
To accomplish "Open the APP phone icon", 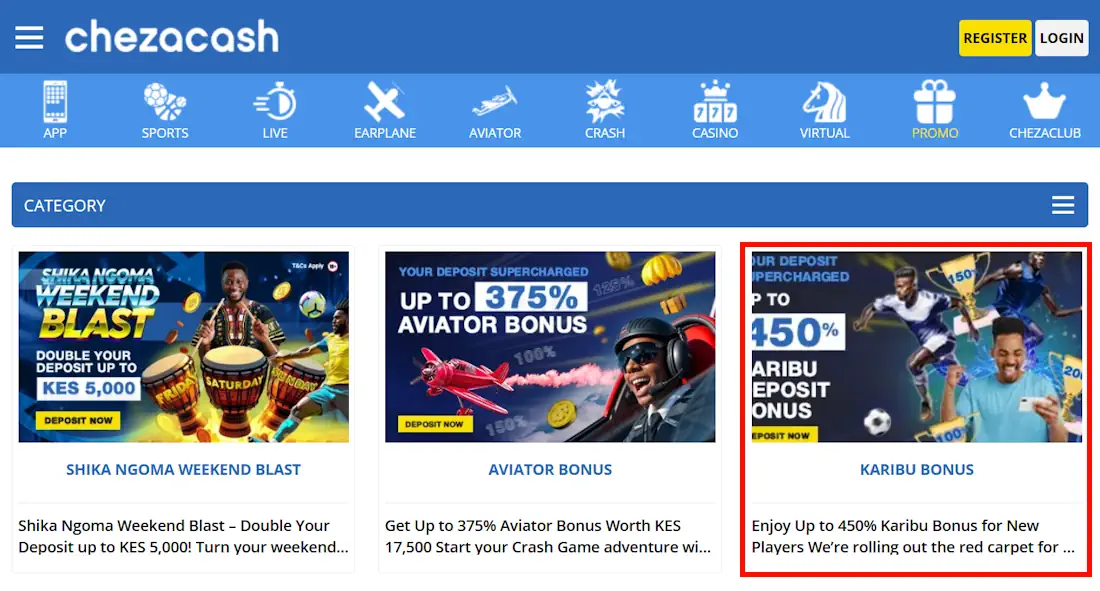I will (55, 102).
